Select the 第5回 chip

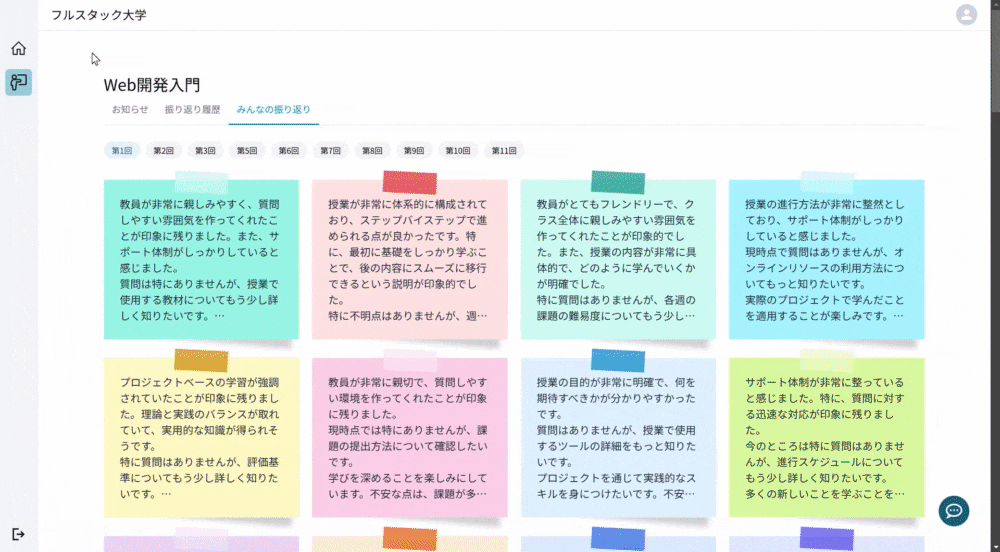point(247,151)
